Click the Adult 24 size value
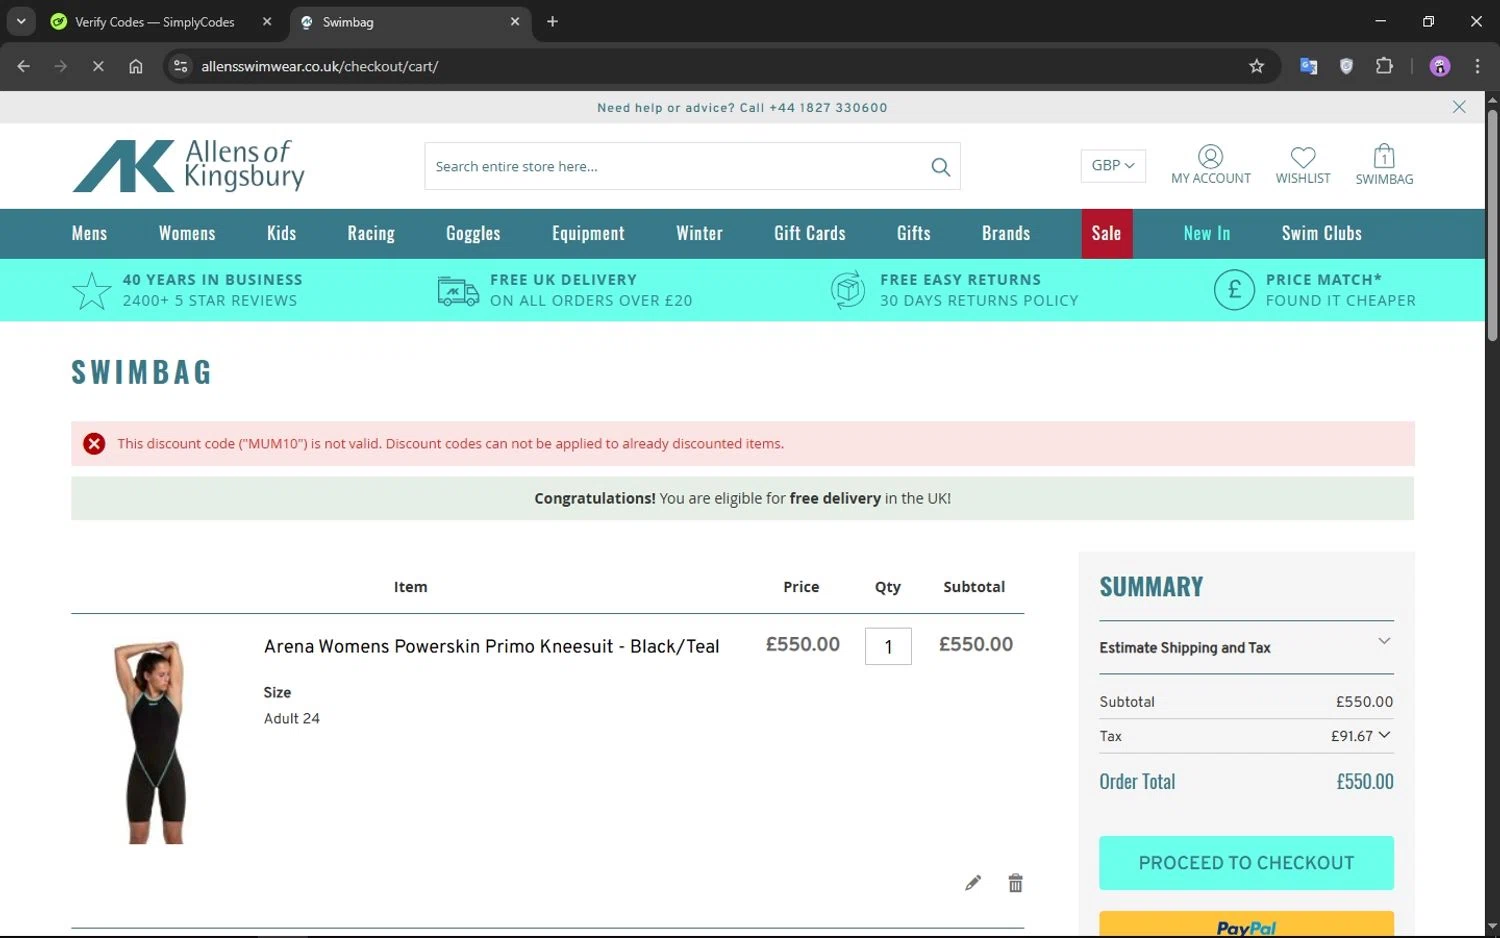This screenshot has width=1500, height=938. click(292, 718)
